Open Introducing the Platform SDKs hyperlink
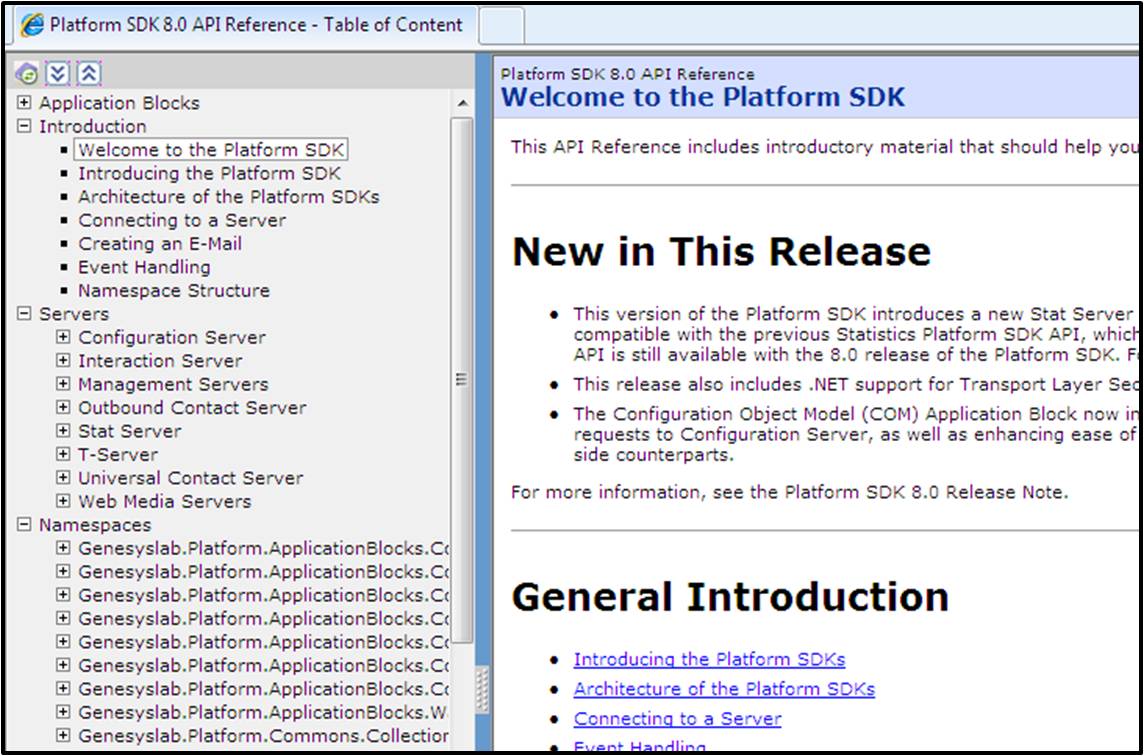 (709, 659)
